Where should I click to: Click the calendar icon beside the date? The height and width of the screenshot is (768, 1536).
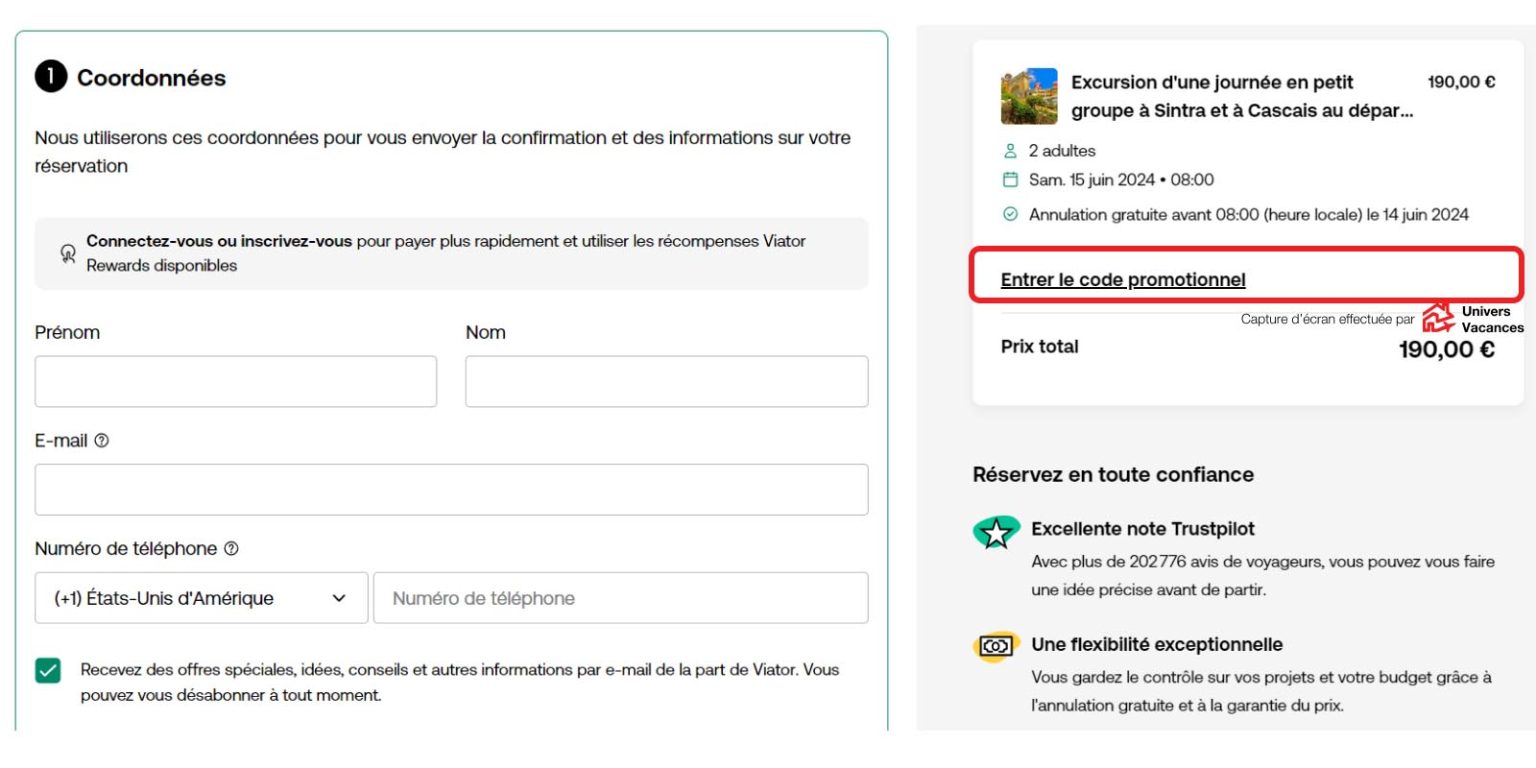point(1009,181)
